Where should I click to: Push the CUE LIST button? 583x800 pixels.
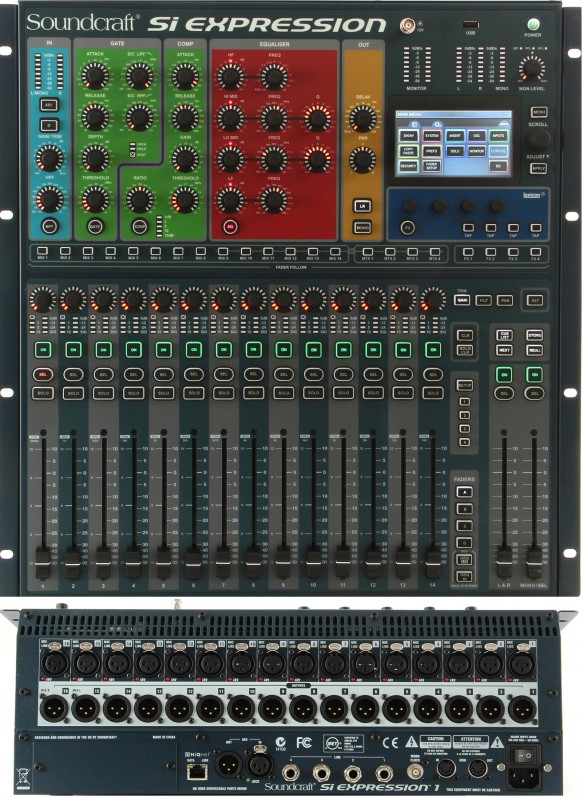pos(504,335)
